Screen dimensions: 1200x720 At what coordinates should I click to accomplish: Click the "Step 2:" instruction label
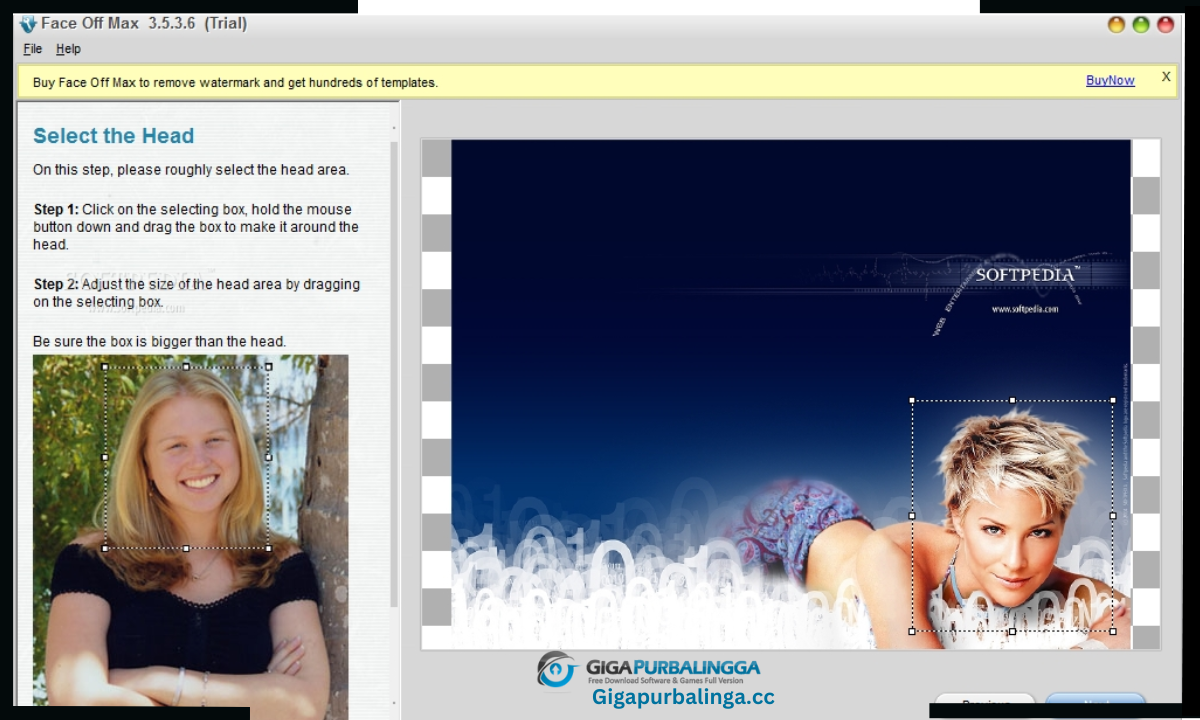pos(56,285)
